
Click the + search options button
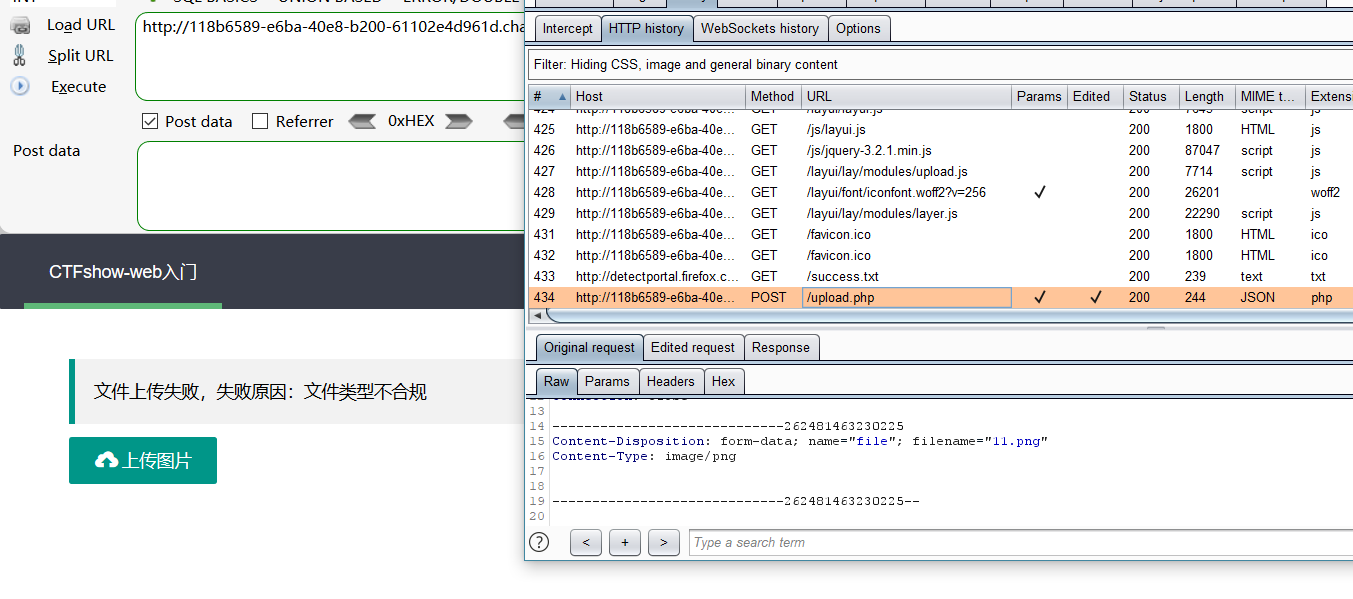pyautogui.click(x=625, y=542)
